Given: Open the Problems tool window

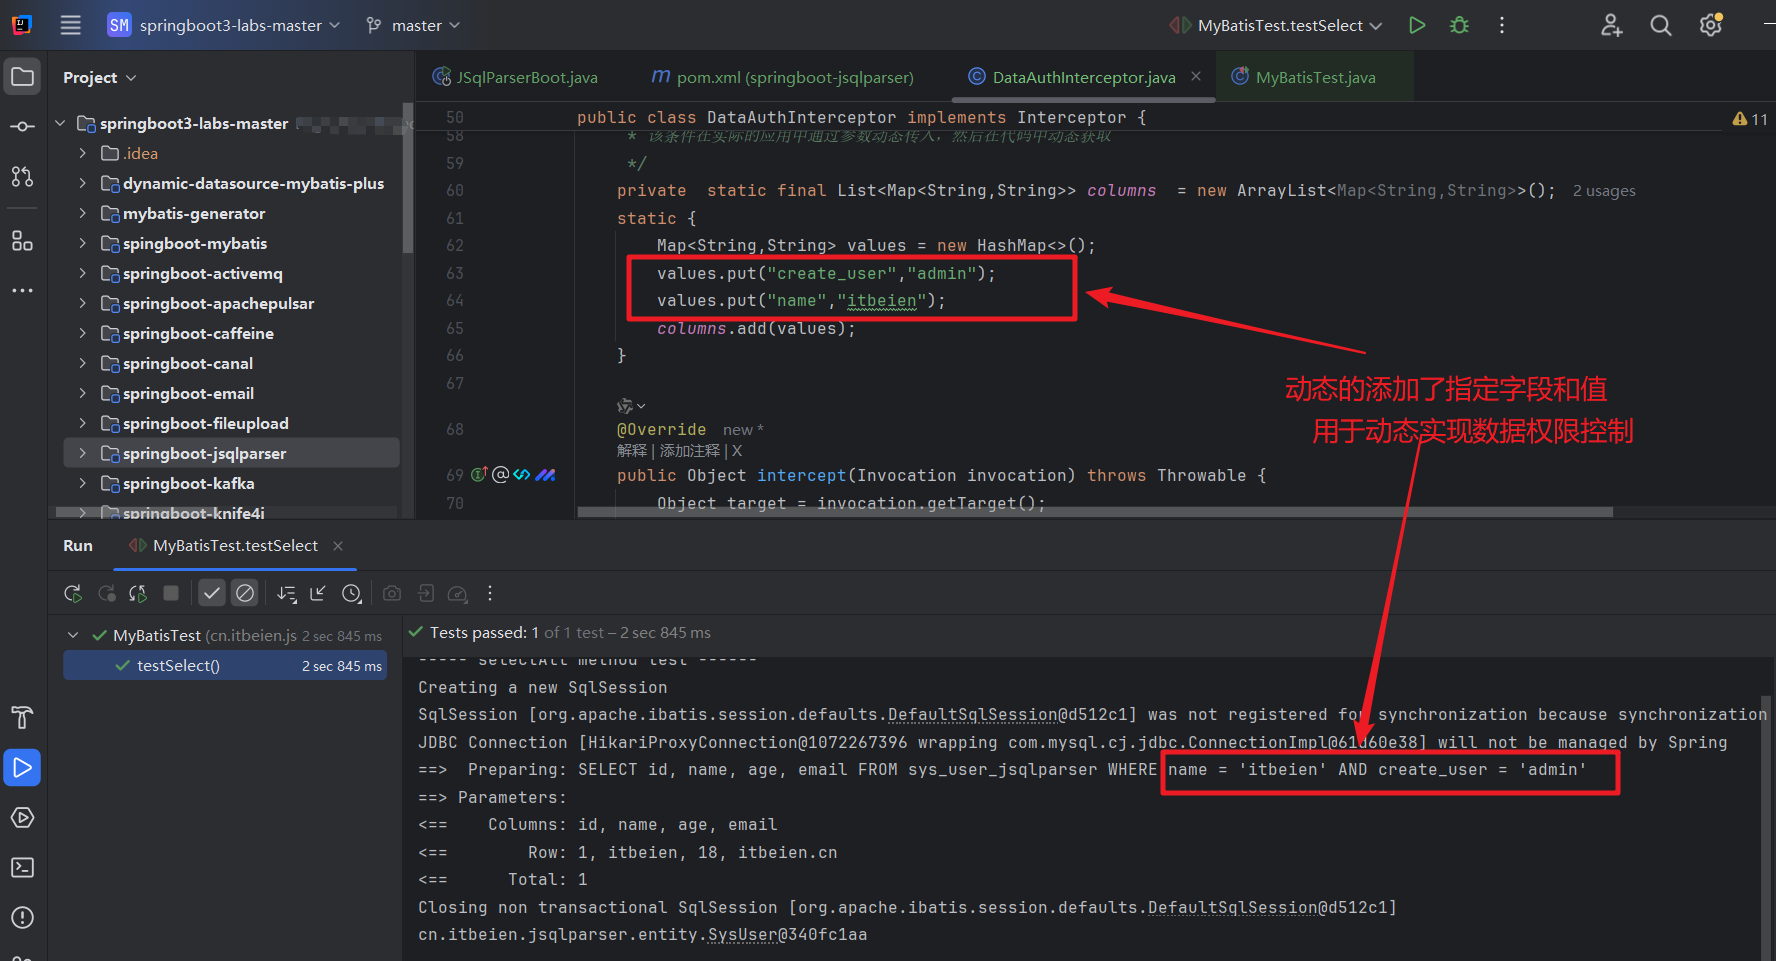Looking at the screenshot, I should 22,917.
